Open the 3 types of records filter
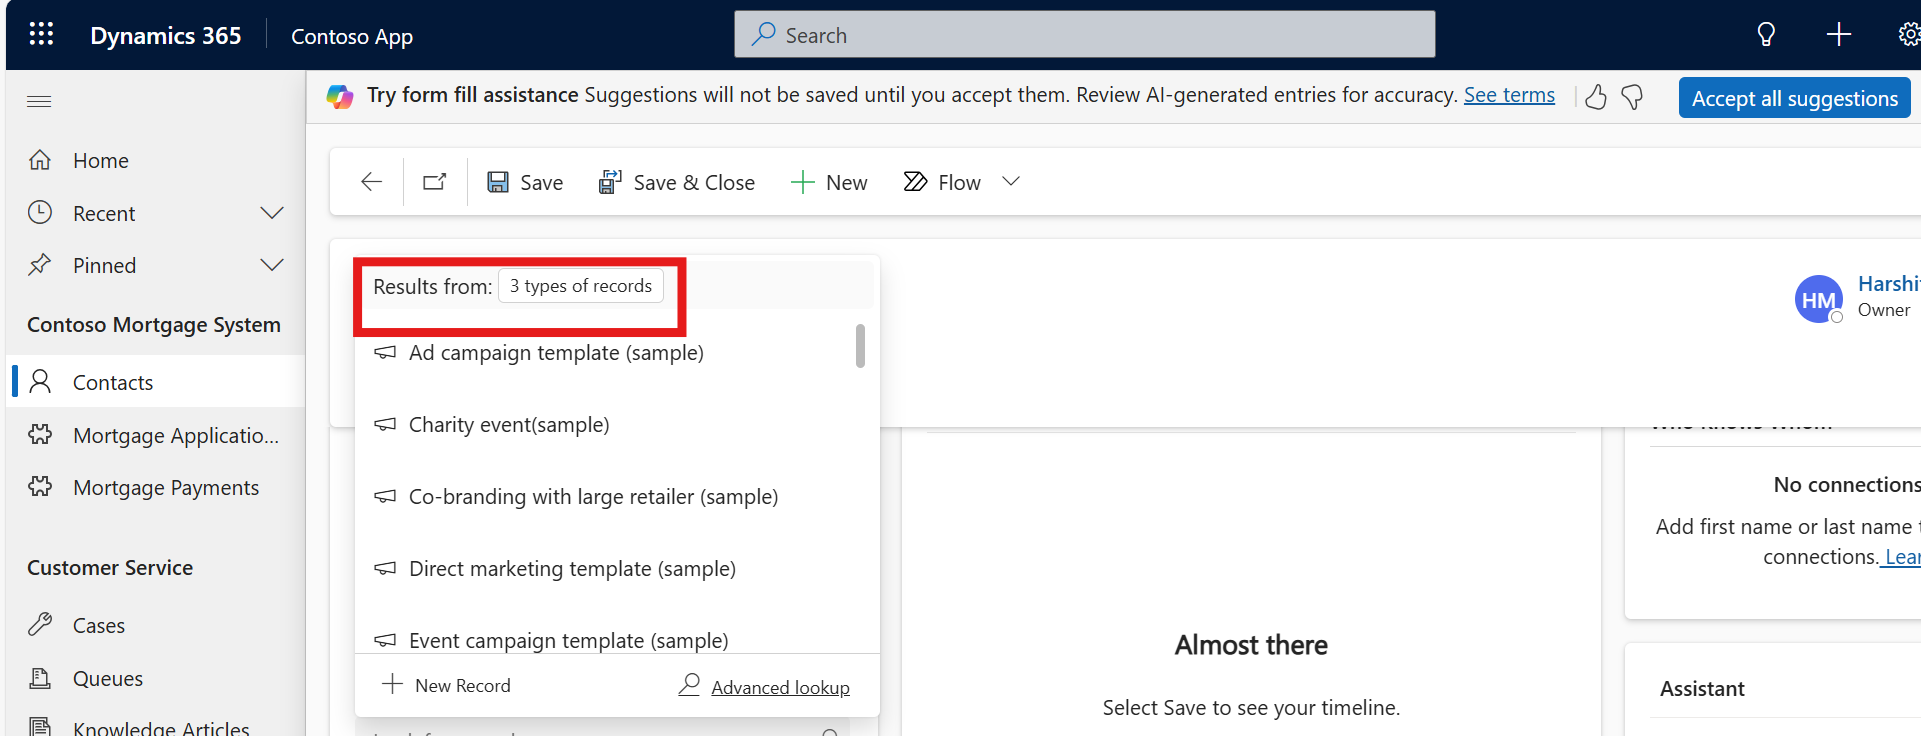The height and width of the screenshot is (736, 1921). [x=580, y=286]
